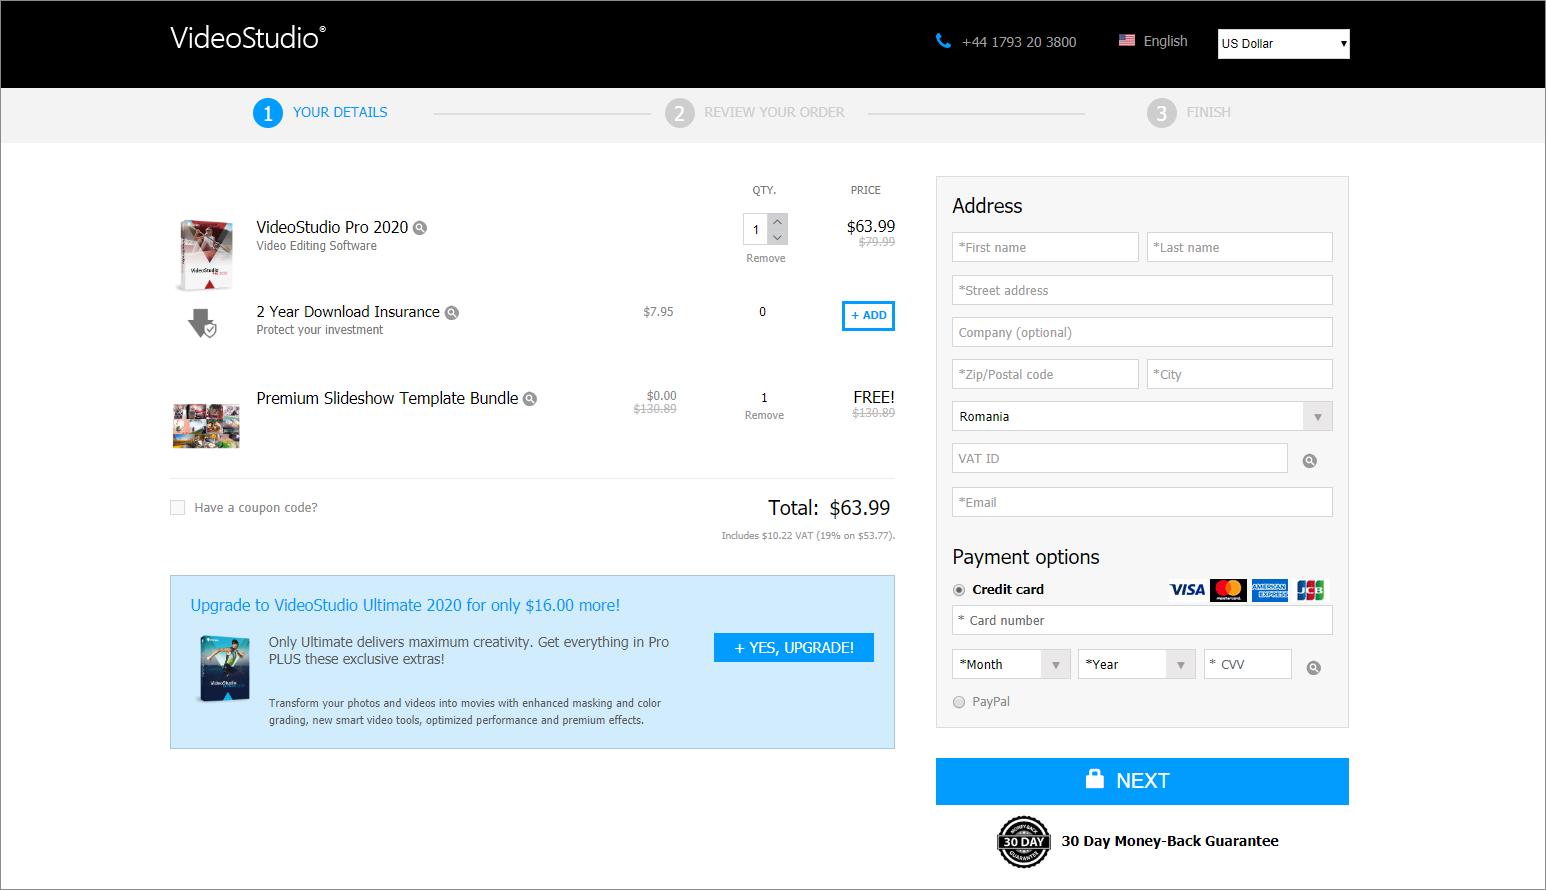Click the NEXT button
This screenshot has height=890, width=1546.
[1142, 781]
